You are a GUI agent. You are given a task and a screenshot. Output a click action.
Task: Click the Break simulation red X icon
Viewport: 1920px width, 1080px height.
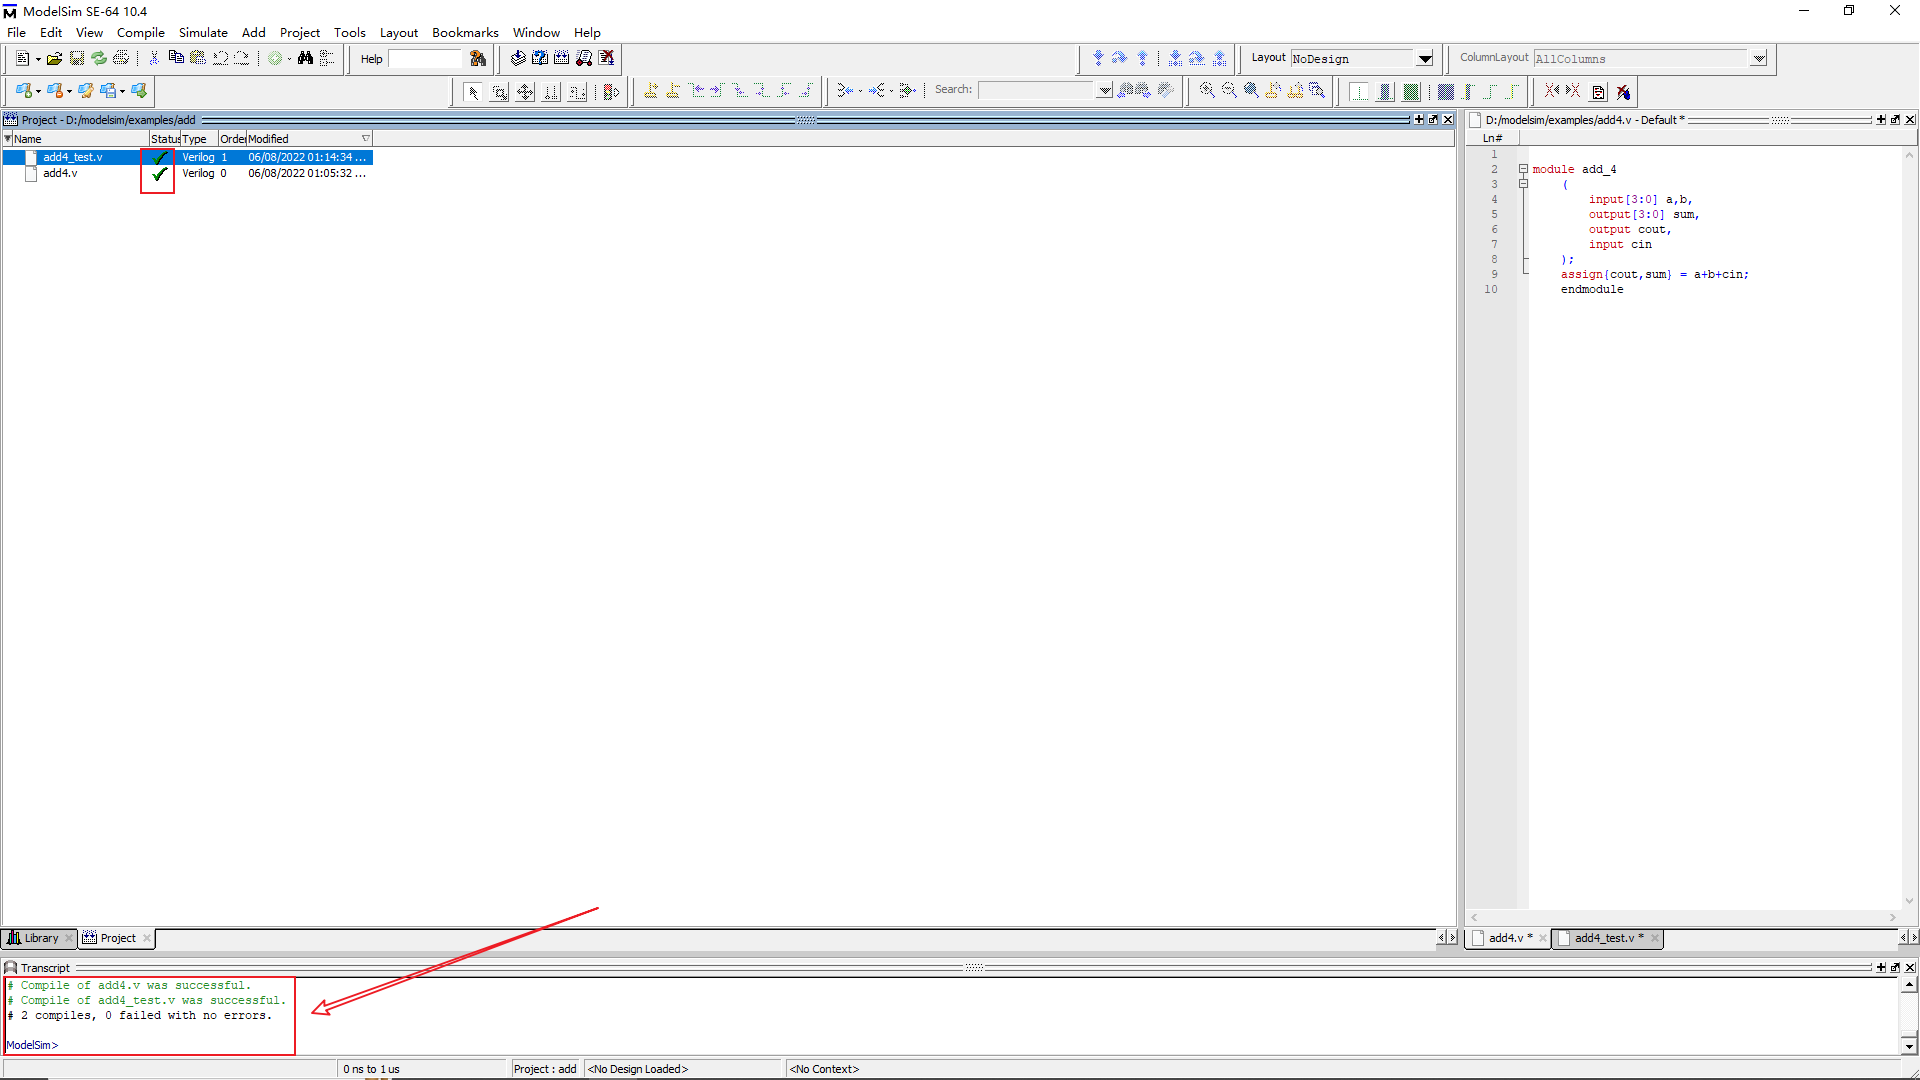point(606,58)
